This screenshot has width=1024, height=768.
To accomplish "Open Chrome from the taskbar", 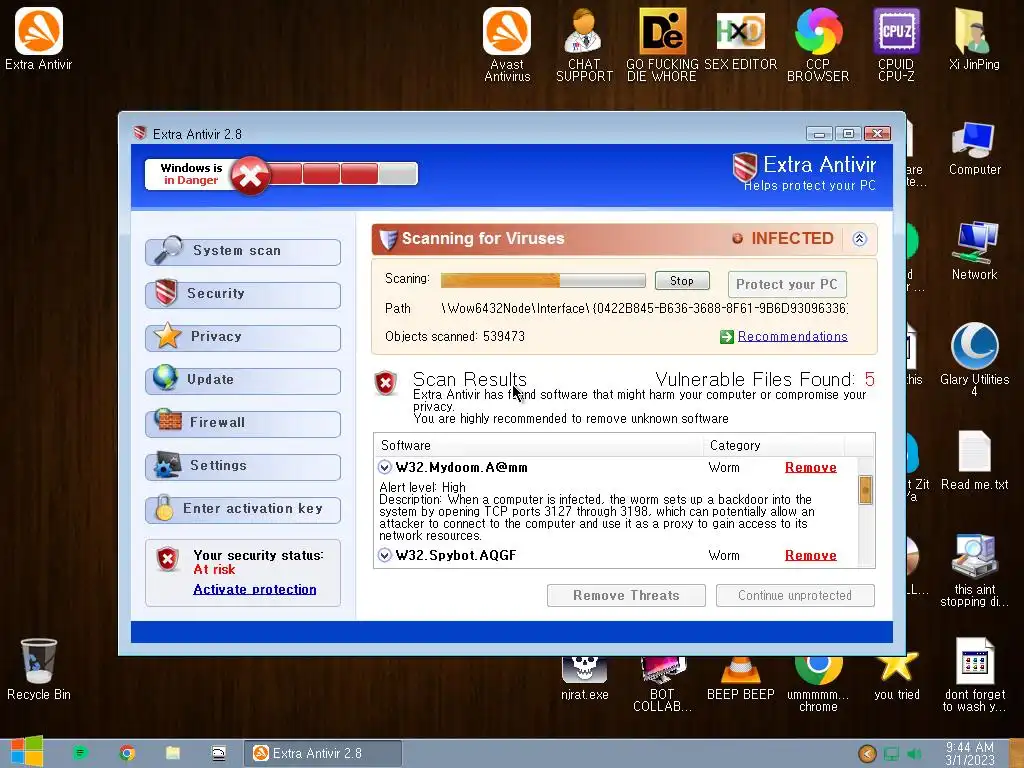I will click(x=127, y=753).
